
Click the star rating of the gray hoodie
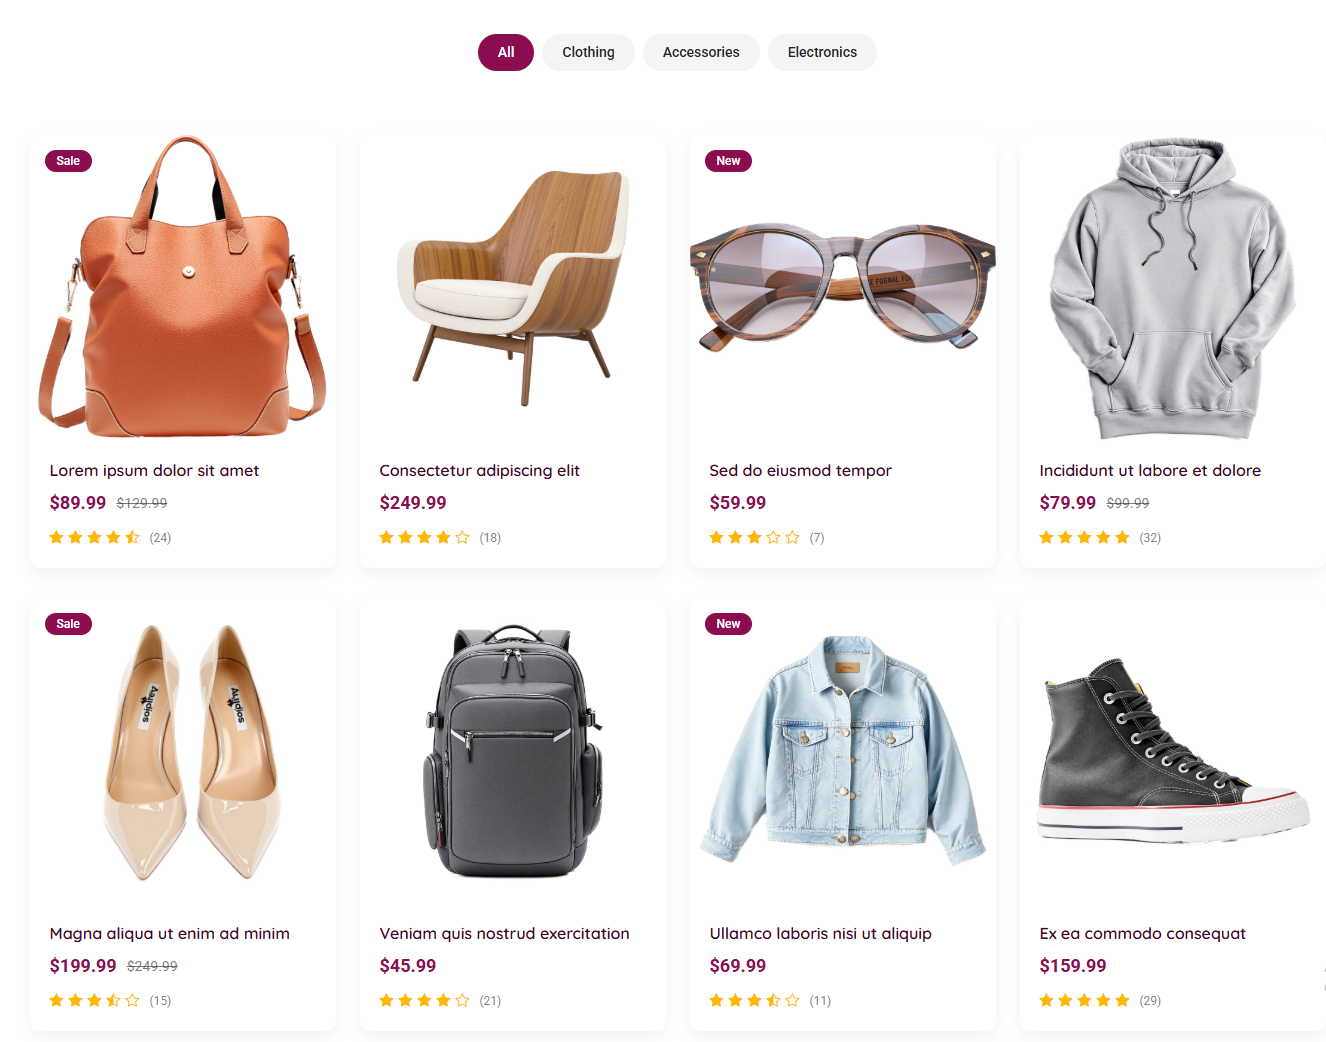pos(1084,538)
